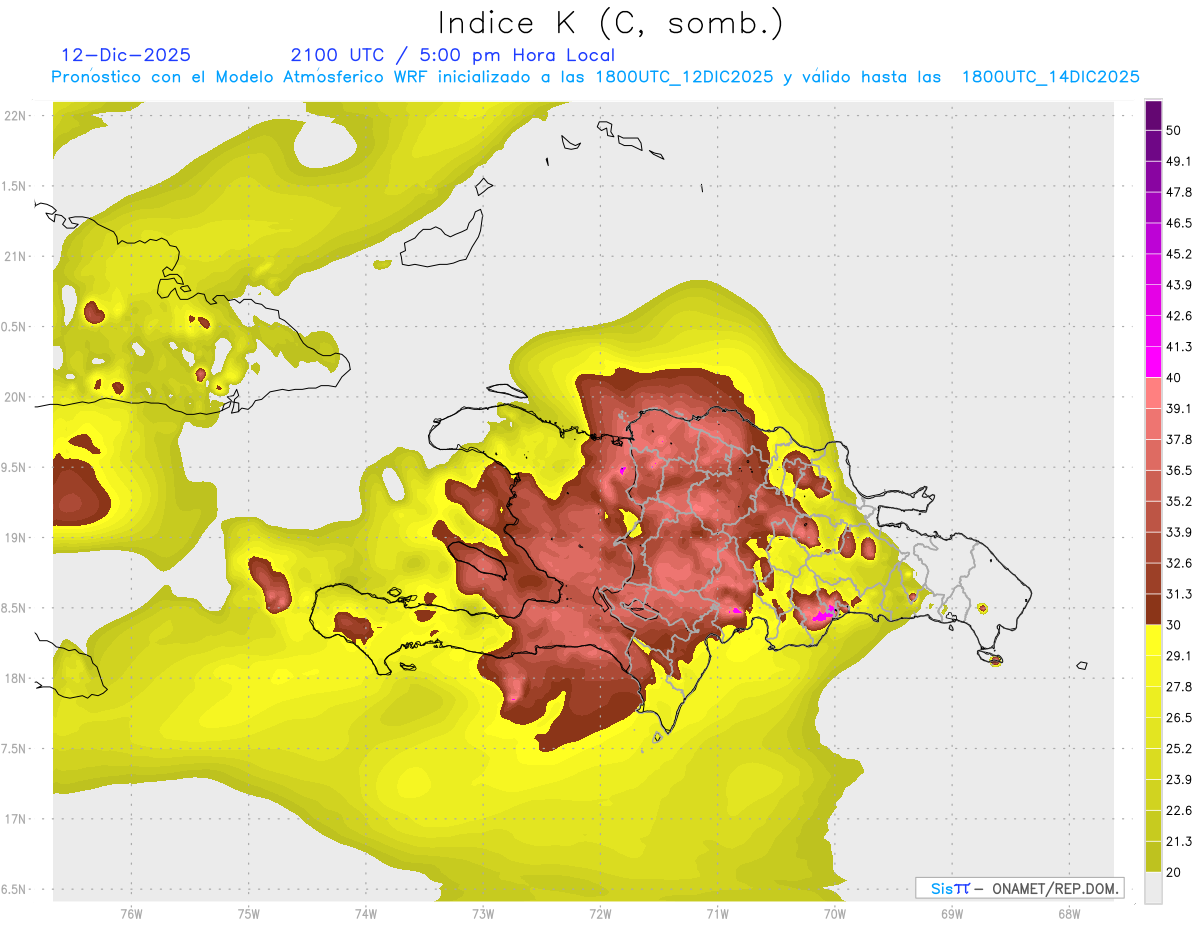This screenshot has height=927, width=1200.
Task: Click the latitude label "17N"
Action: coord(16,820)
